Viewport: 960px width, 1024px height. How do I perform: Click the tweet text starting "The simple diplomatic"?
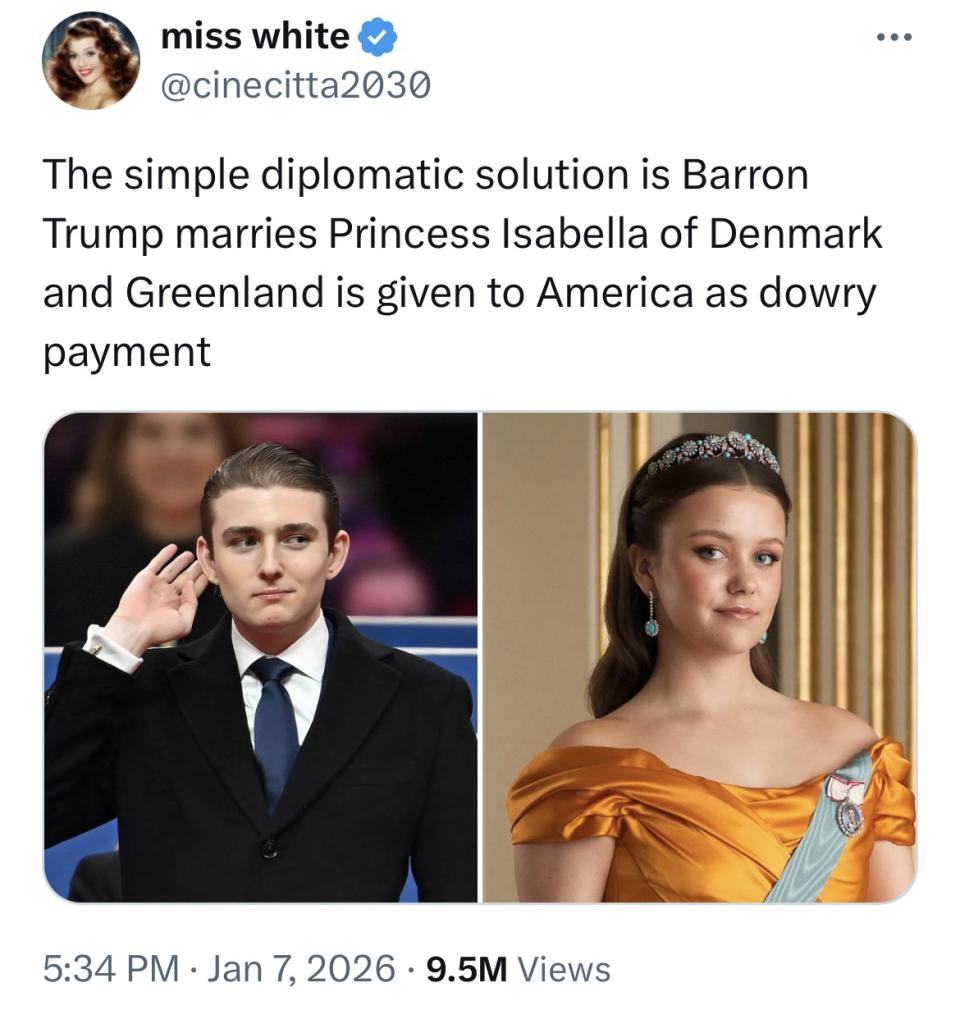pos(462,264)
